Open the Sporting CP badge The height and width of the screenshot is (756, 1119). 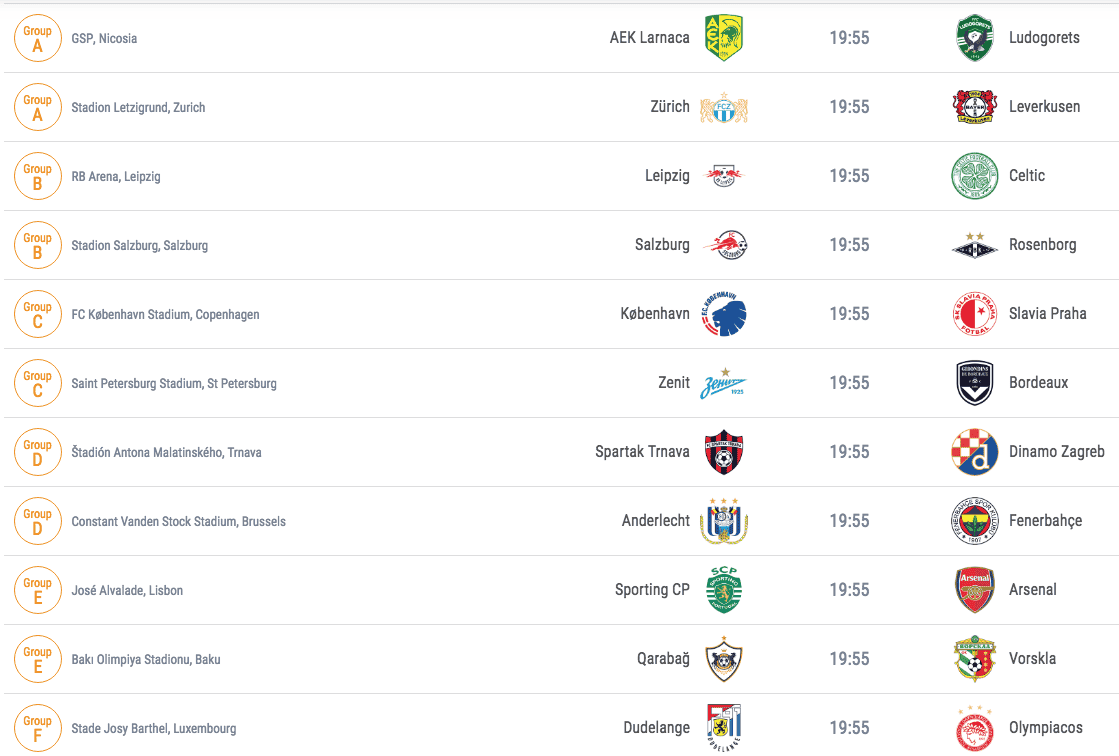(x=724, y=590)
